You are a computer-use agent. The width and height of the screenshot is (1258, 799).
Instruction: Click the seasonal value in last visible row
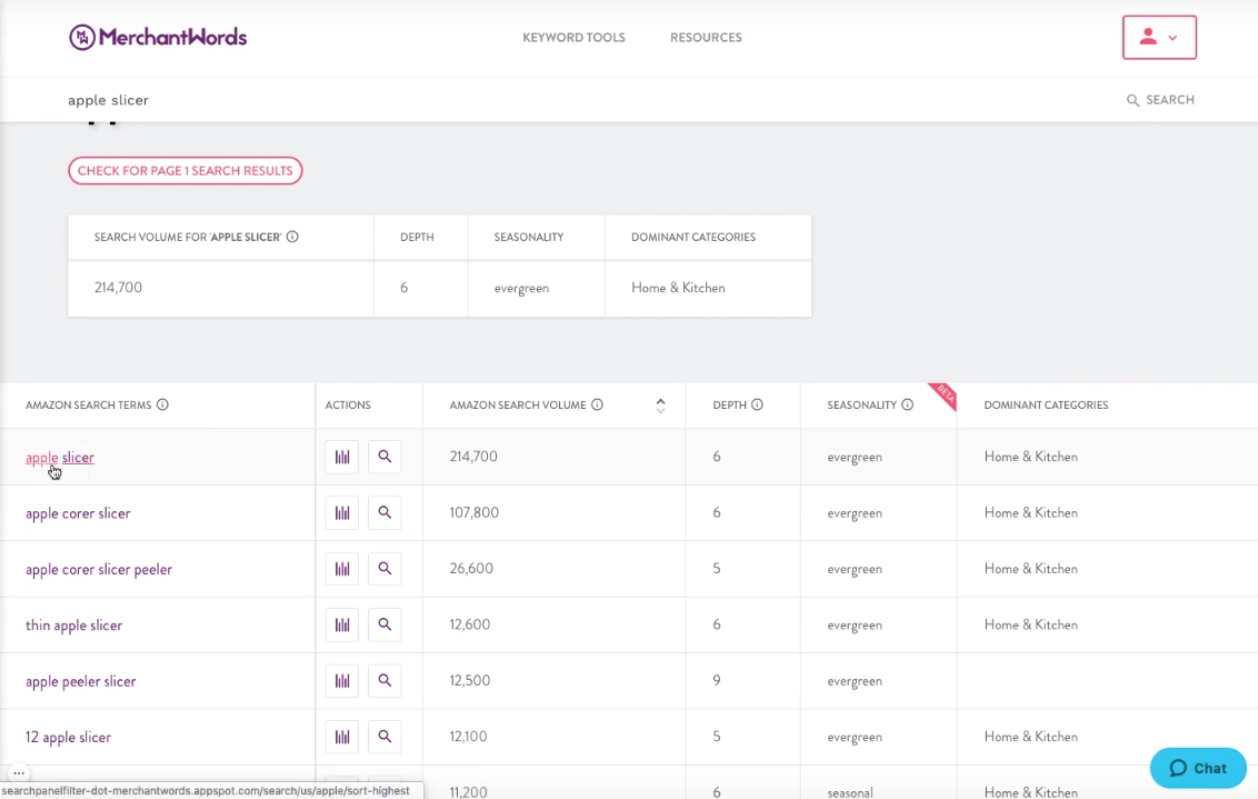coord(850,792)
